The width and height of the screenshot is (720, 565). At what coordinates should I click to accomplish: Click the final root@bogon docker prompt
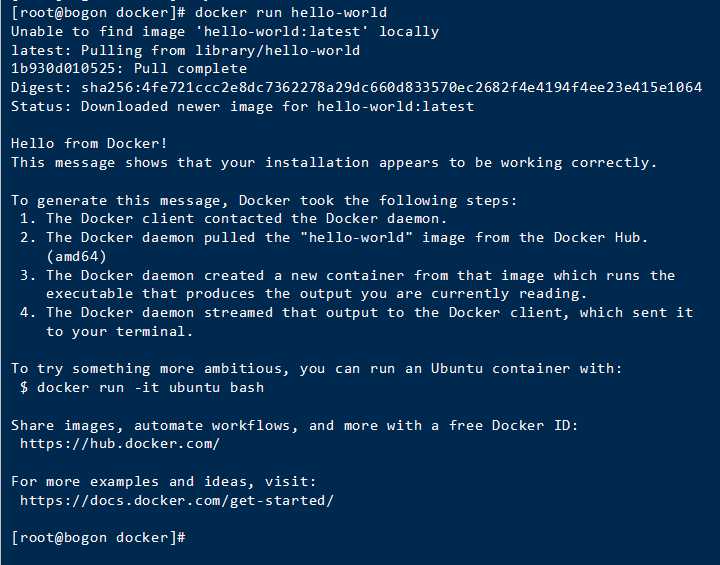[98, 537]
